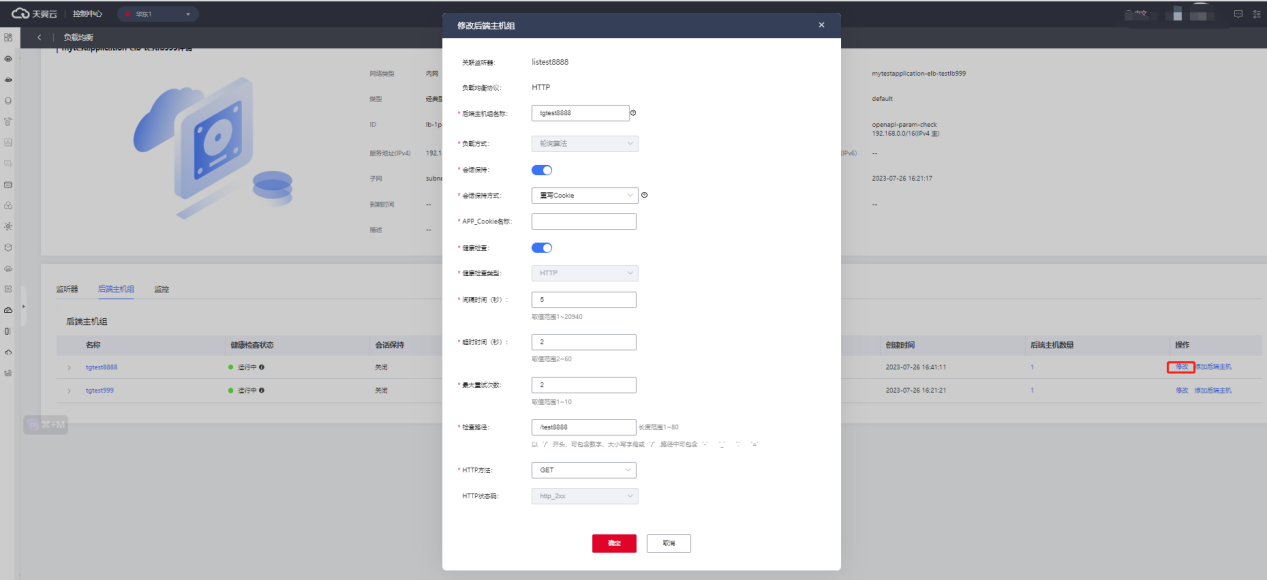Image resolution: width=1267 pixels, height=580 pixels.
Task: Click the sidebar collapse arrow handle
Action: coord(23,307)
